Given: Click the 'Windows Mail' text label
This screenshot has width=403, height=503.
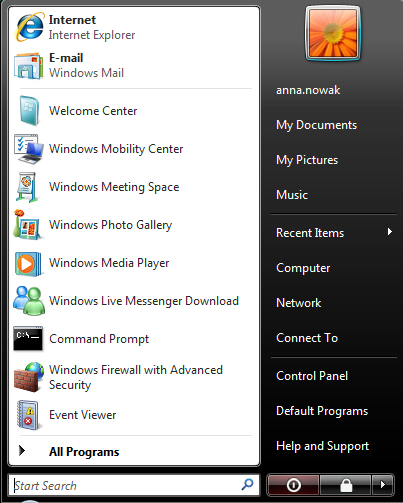Looking at the screenshot, I should pyautogui.click(x=86, y=73).
